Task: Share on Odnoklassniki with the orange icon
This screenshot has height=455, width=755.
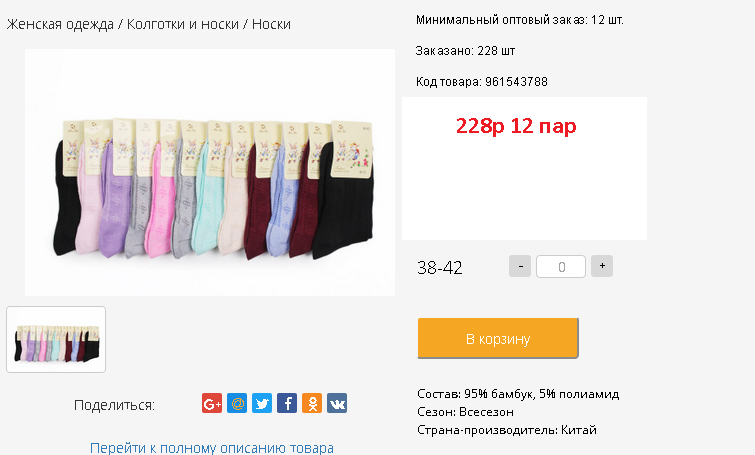Action: tap(312, 403)
